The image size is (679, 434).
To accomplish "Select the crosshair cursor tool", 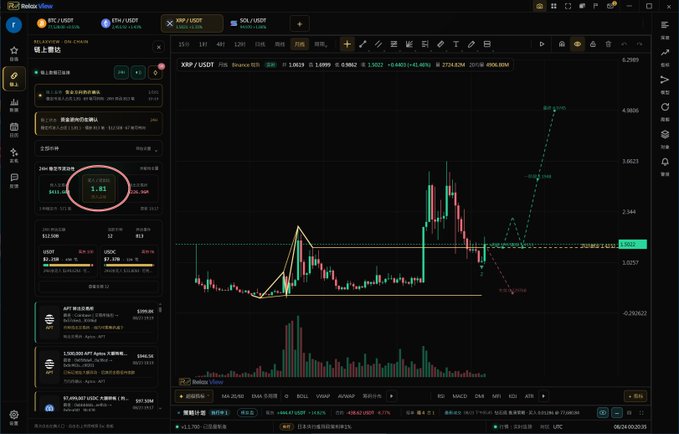I will tap(347, 44).
